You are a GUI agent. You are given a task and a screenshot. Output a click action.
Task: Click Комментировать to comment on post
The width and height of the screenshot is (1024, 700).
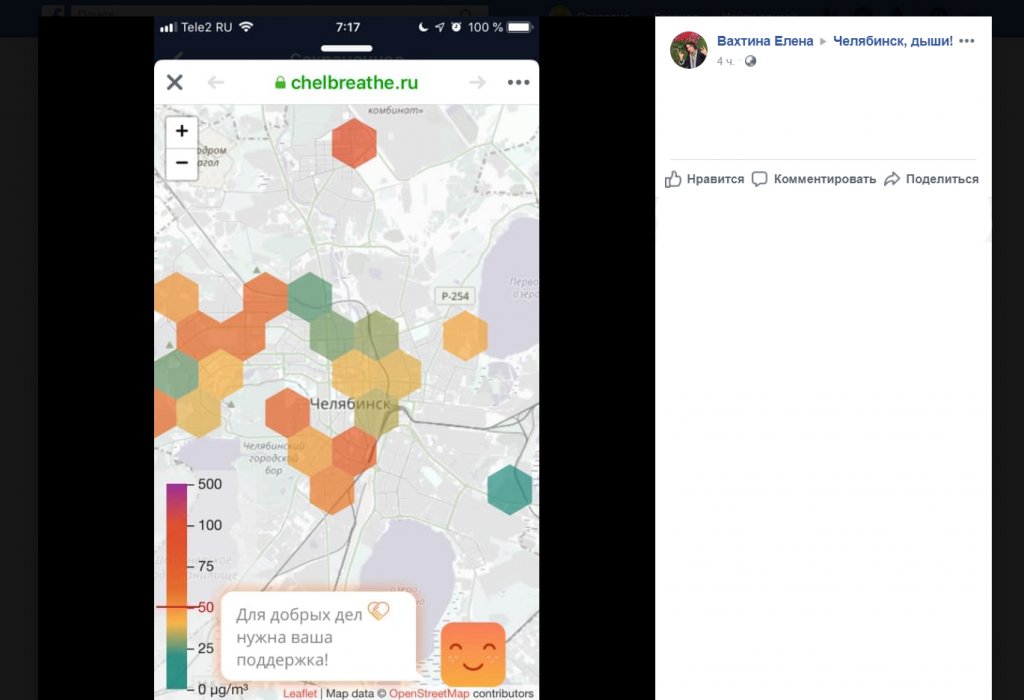pos(814,179)
